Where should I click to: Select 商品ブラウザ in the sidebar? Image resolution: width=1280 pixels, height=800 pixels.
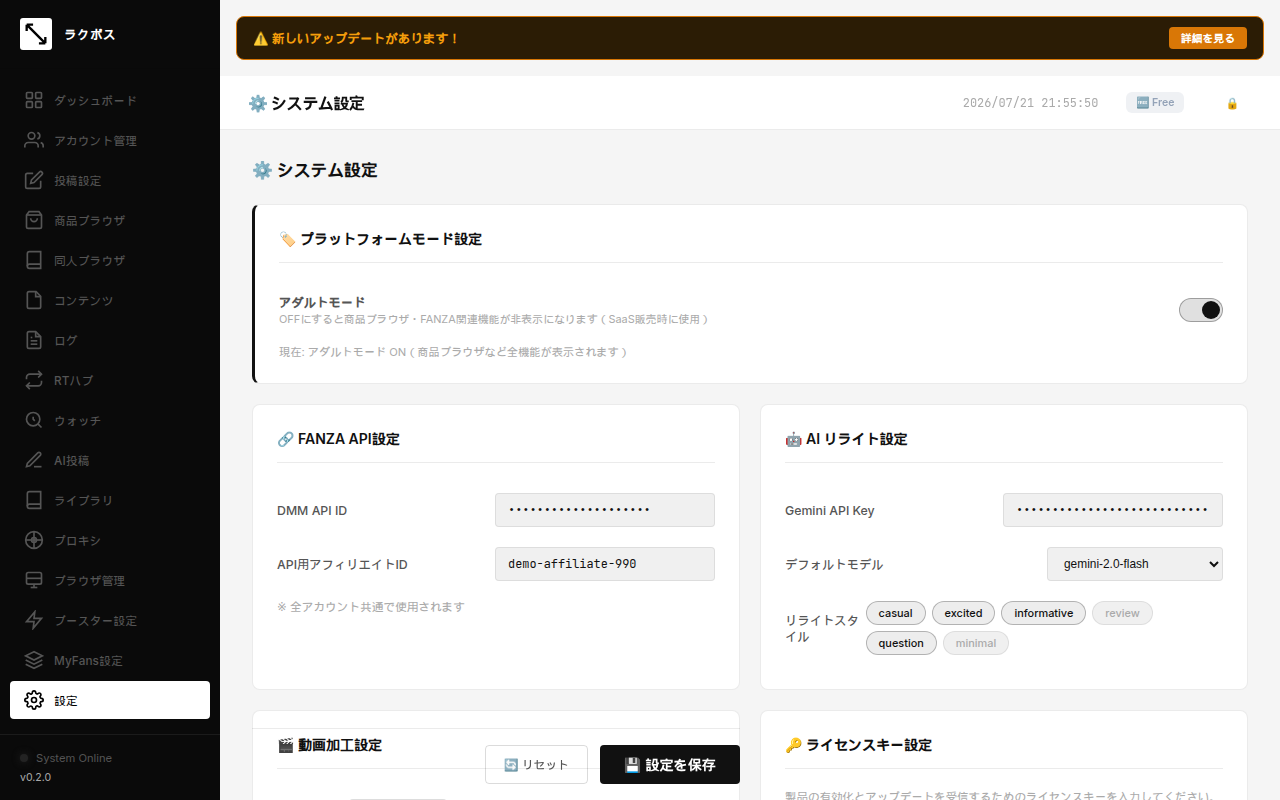tap(110, 220)
